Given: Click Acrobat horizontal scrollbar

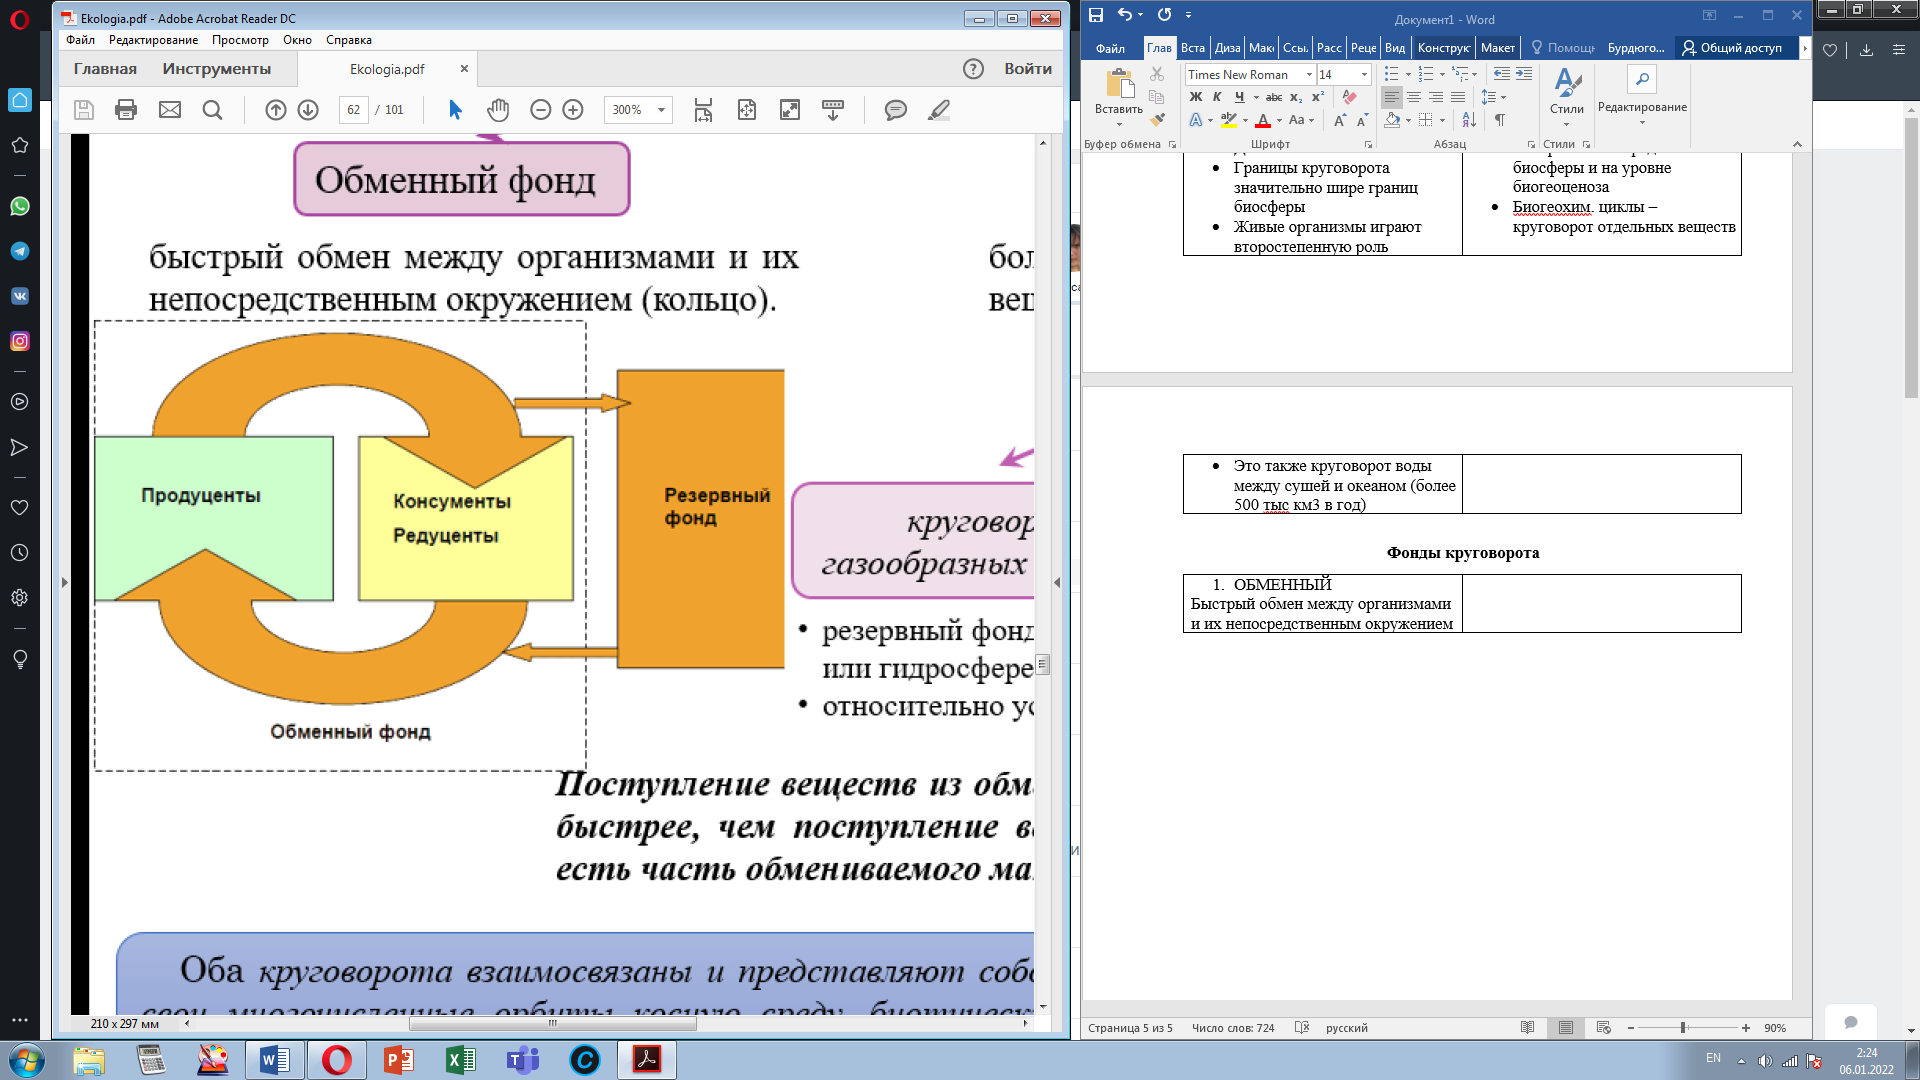Looking at the screenshot, I should [x=553, y=1024].
